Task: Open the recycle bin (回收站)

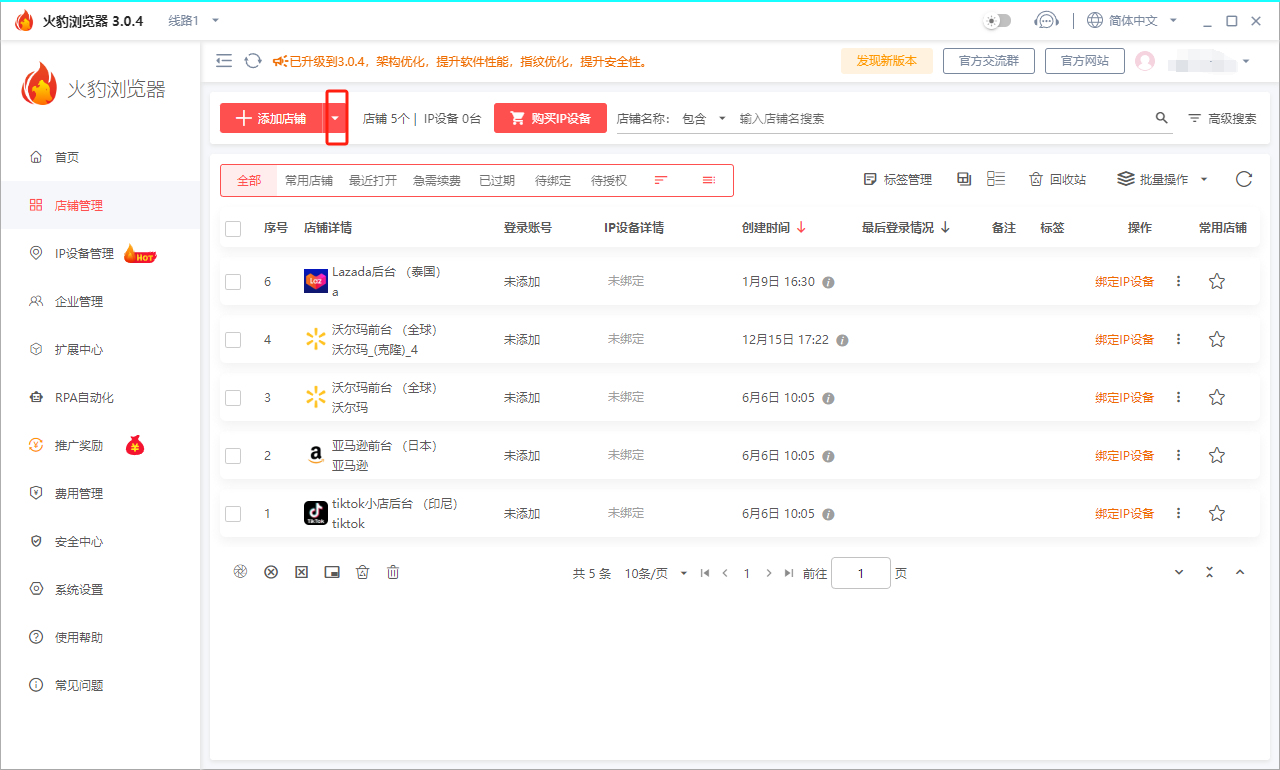Action: pos(1057,179)
